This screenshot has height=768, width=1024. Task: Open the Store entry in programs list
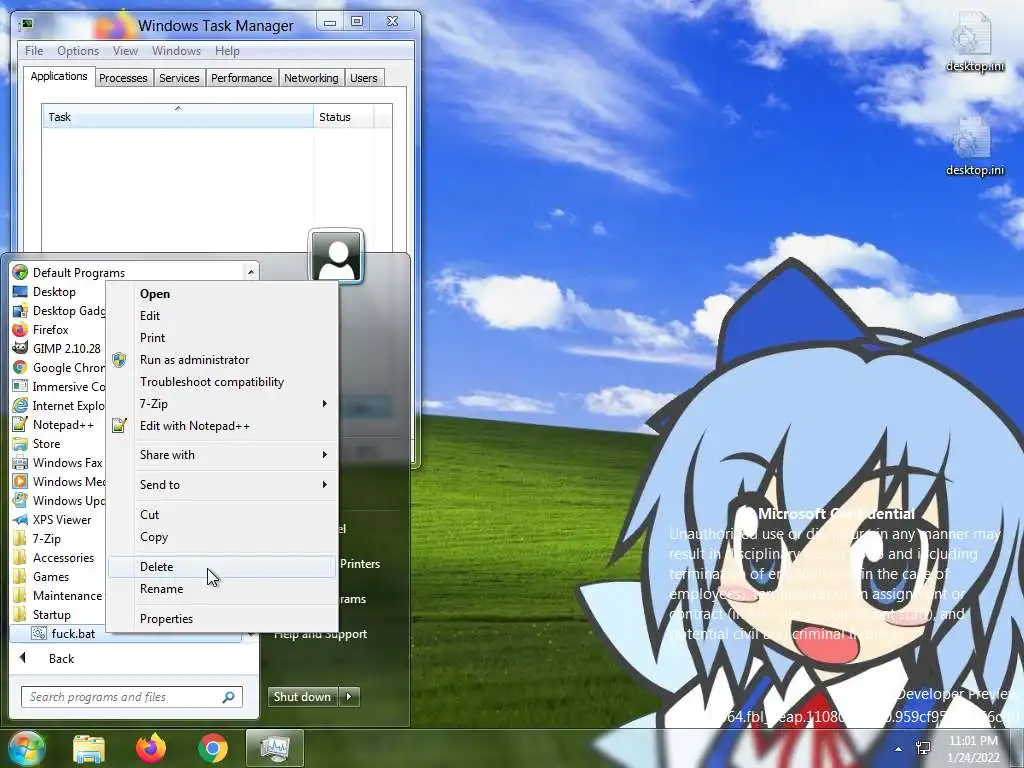click(x=37, y=443)
